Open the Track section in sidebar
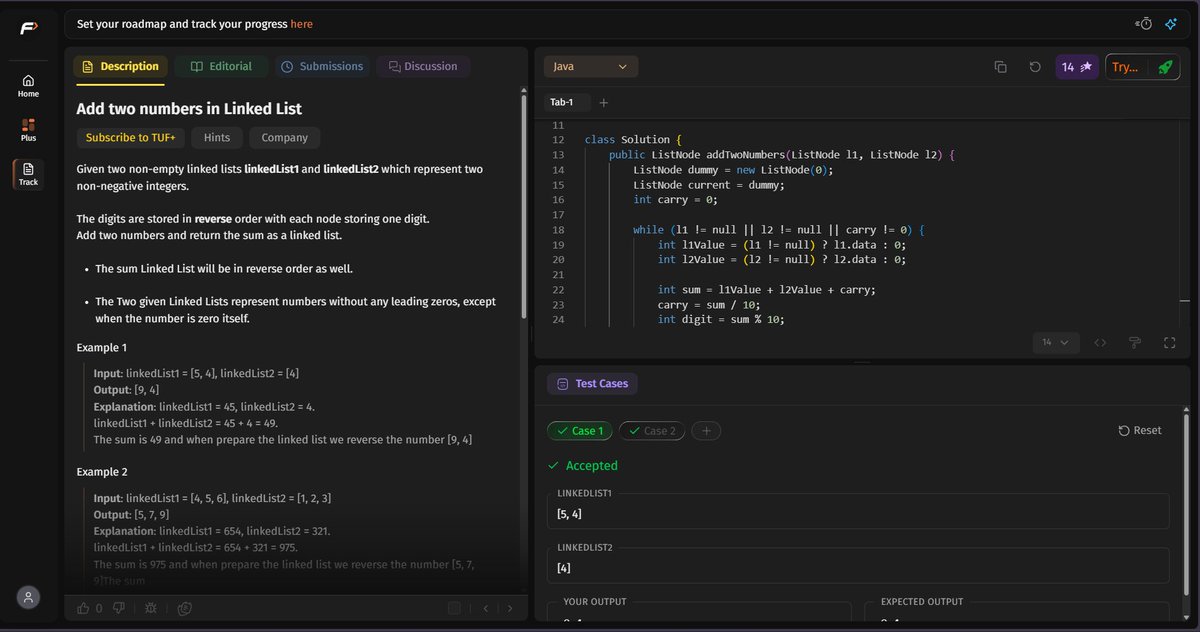 click(28, 174)
